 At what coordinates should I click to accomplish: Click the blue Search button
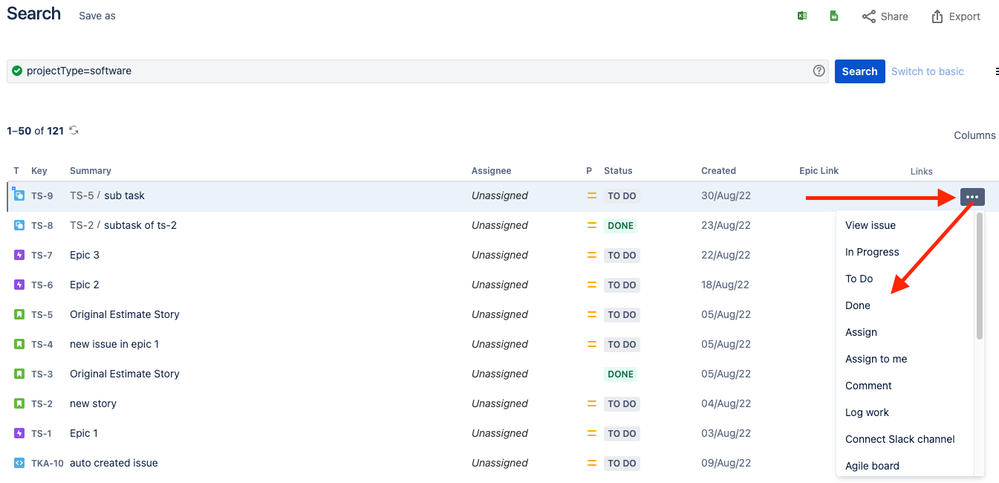[859, 71]
